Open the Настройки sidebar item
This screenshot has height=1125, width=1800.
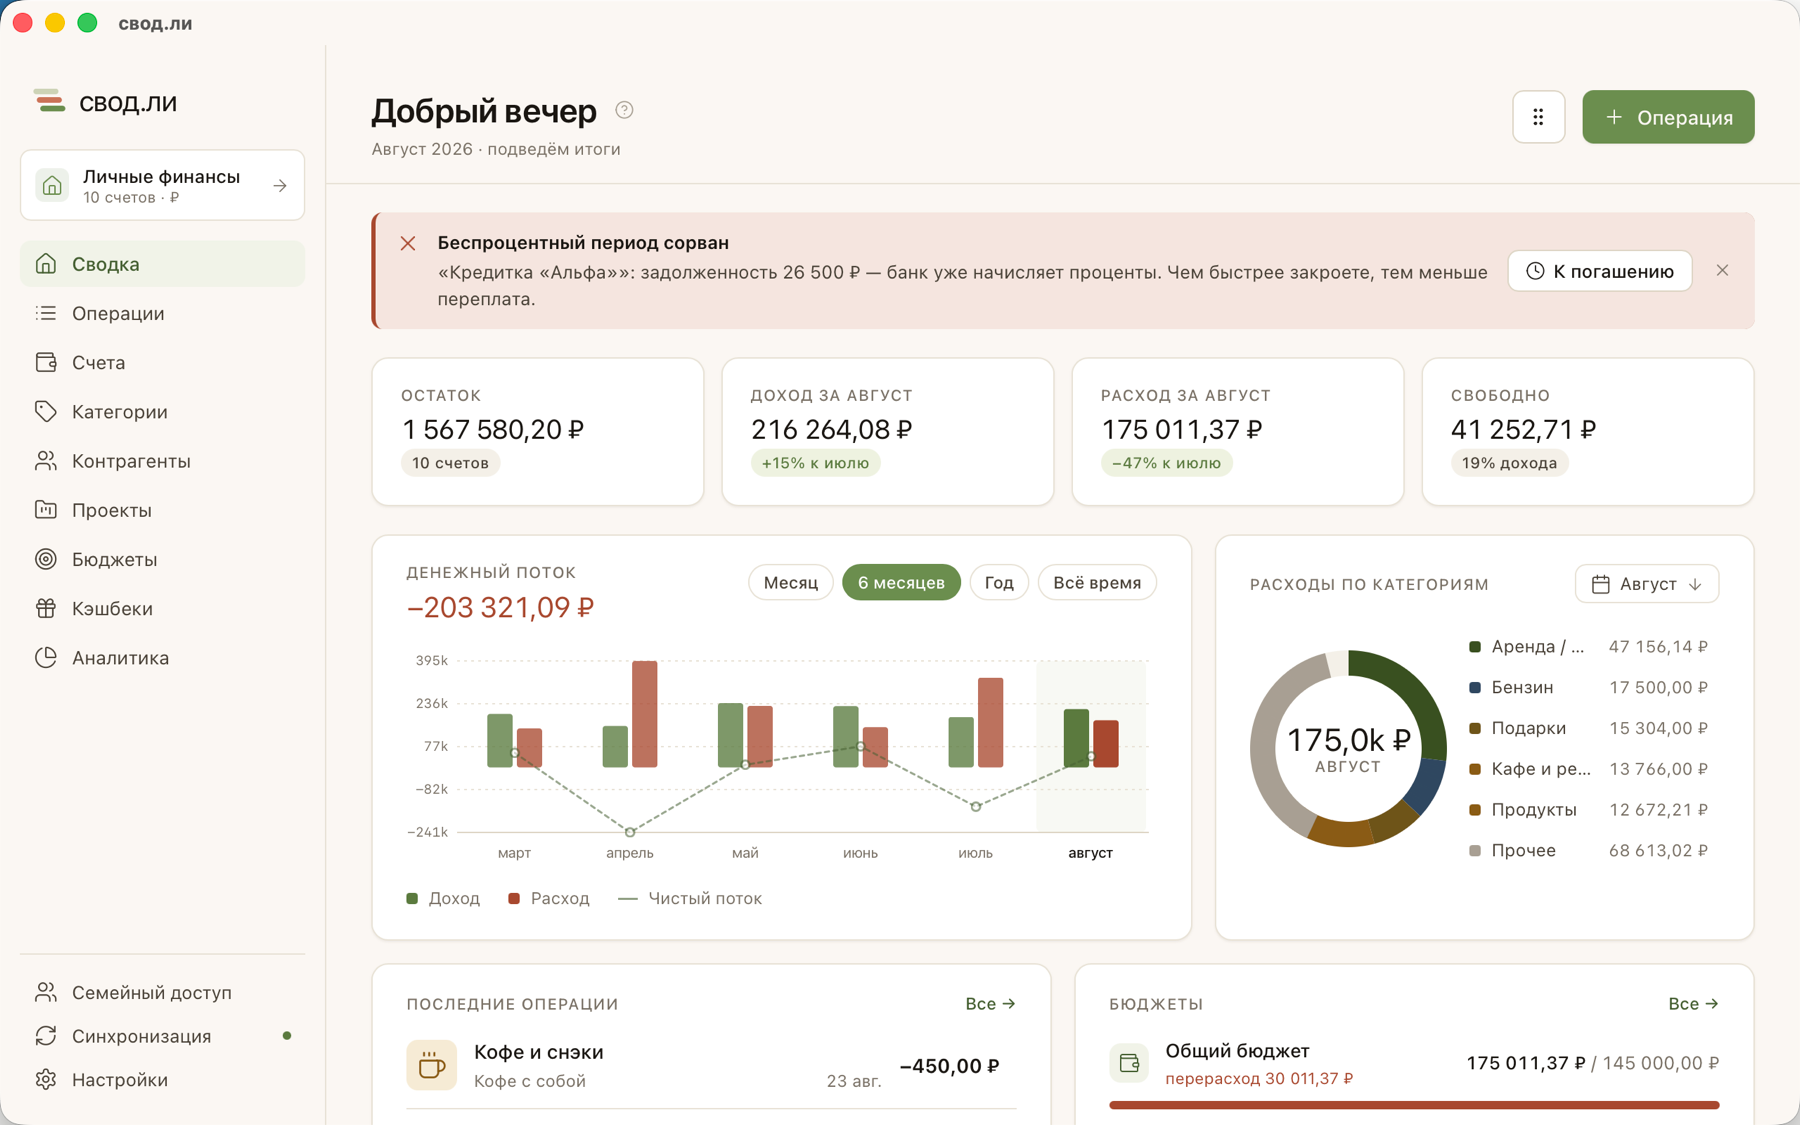162,1080
